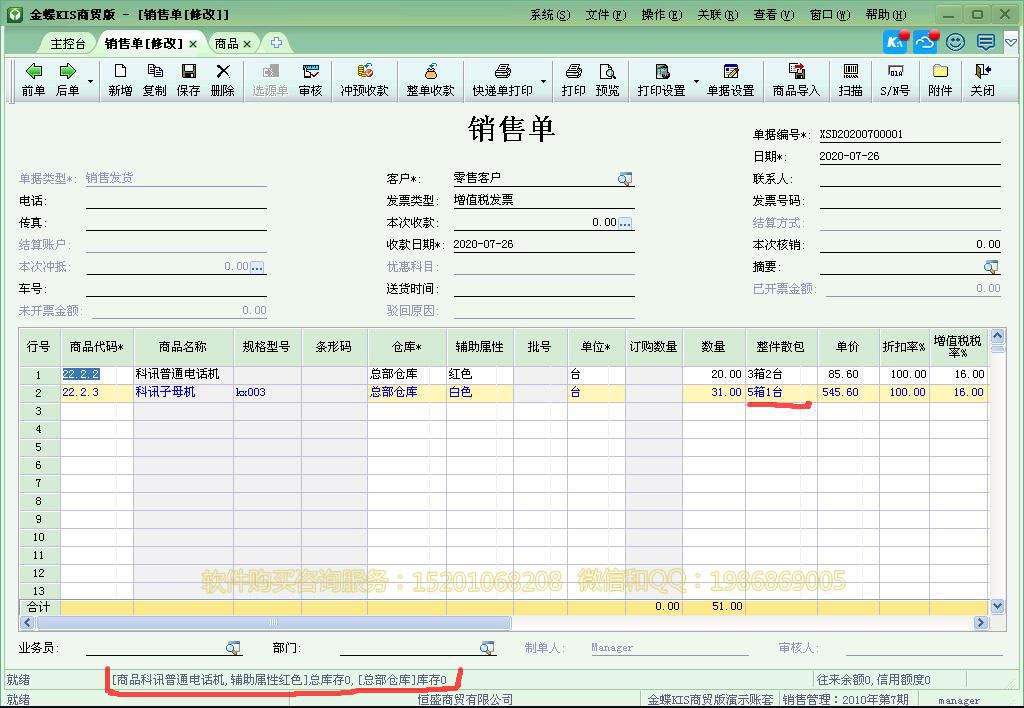Expand the dropdown arrow beside 后单

90,81
